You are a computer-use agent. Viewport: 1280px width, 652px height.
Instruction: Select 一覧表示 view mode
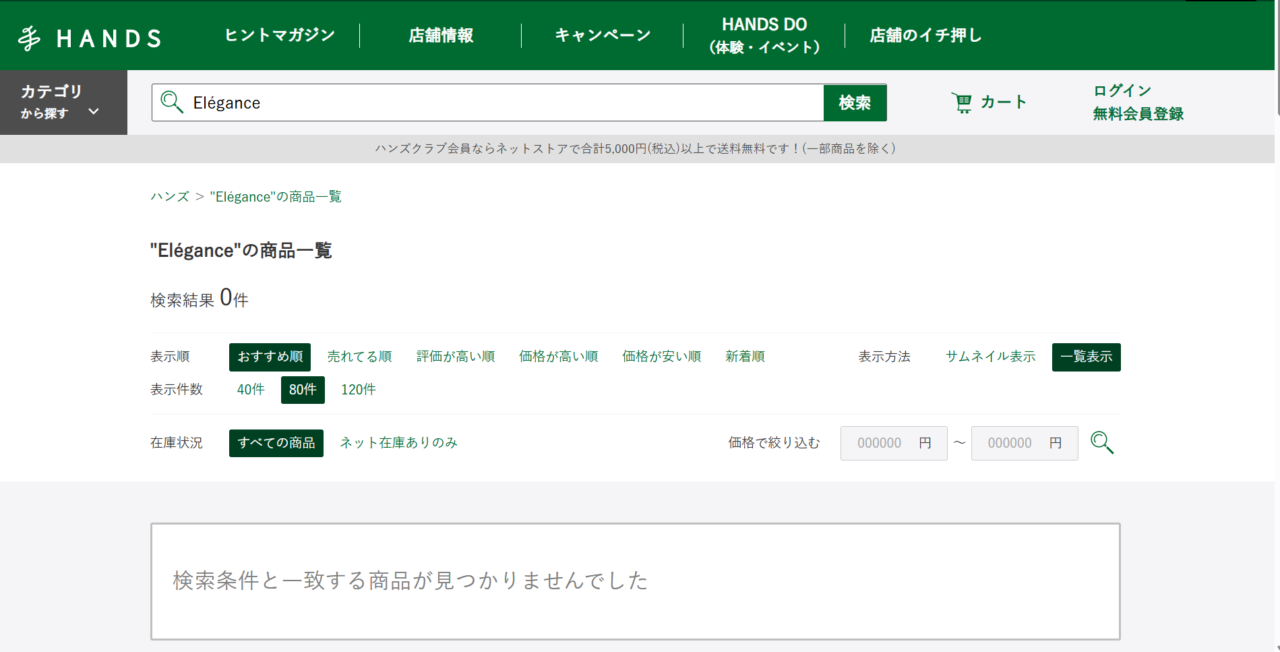pos(1086,357)
